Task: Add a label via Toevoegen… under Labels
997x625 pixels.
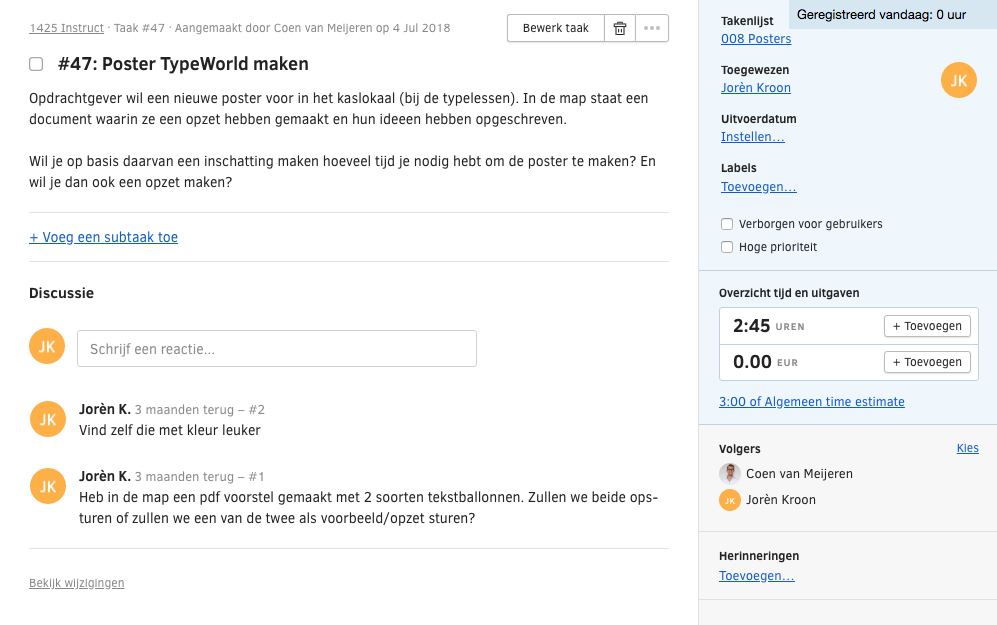Action: (759, 187)
